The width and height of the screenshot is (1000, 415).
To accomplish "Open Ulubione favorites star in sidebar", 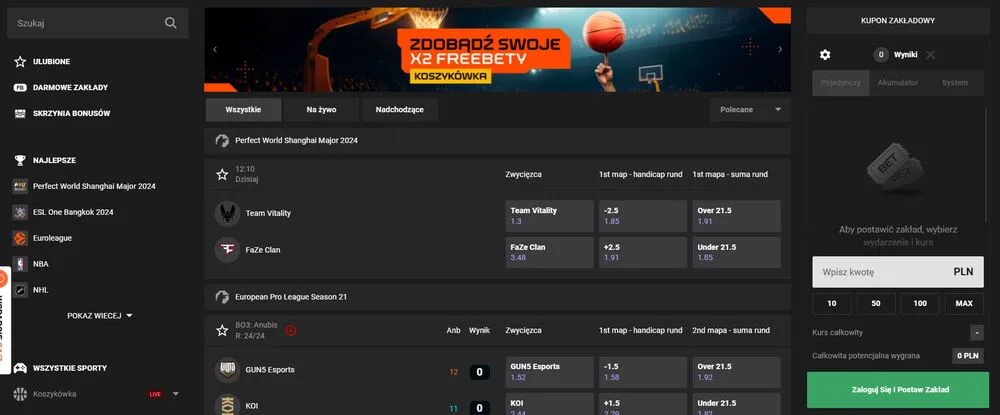I will [20, 62].
